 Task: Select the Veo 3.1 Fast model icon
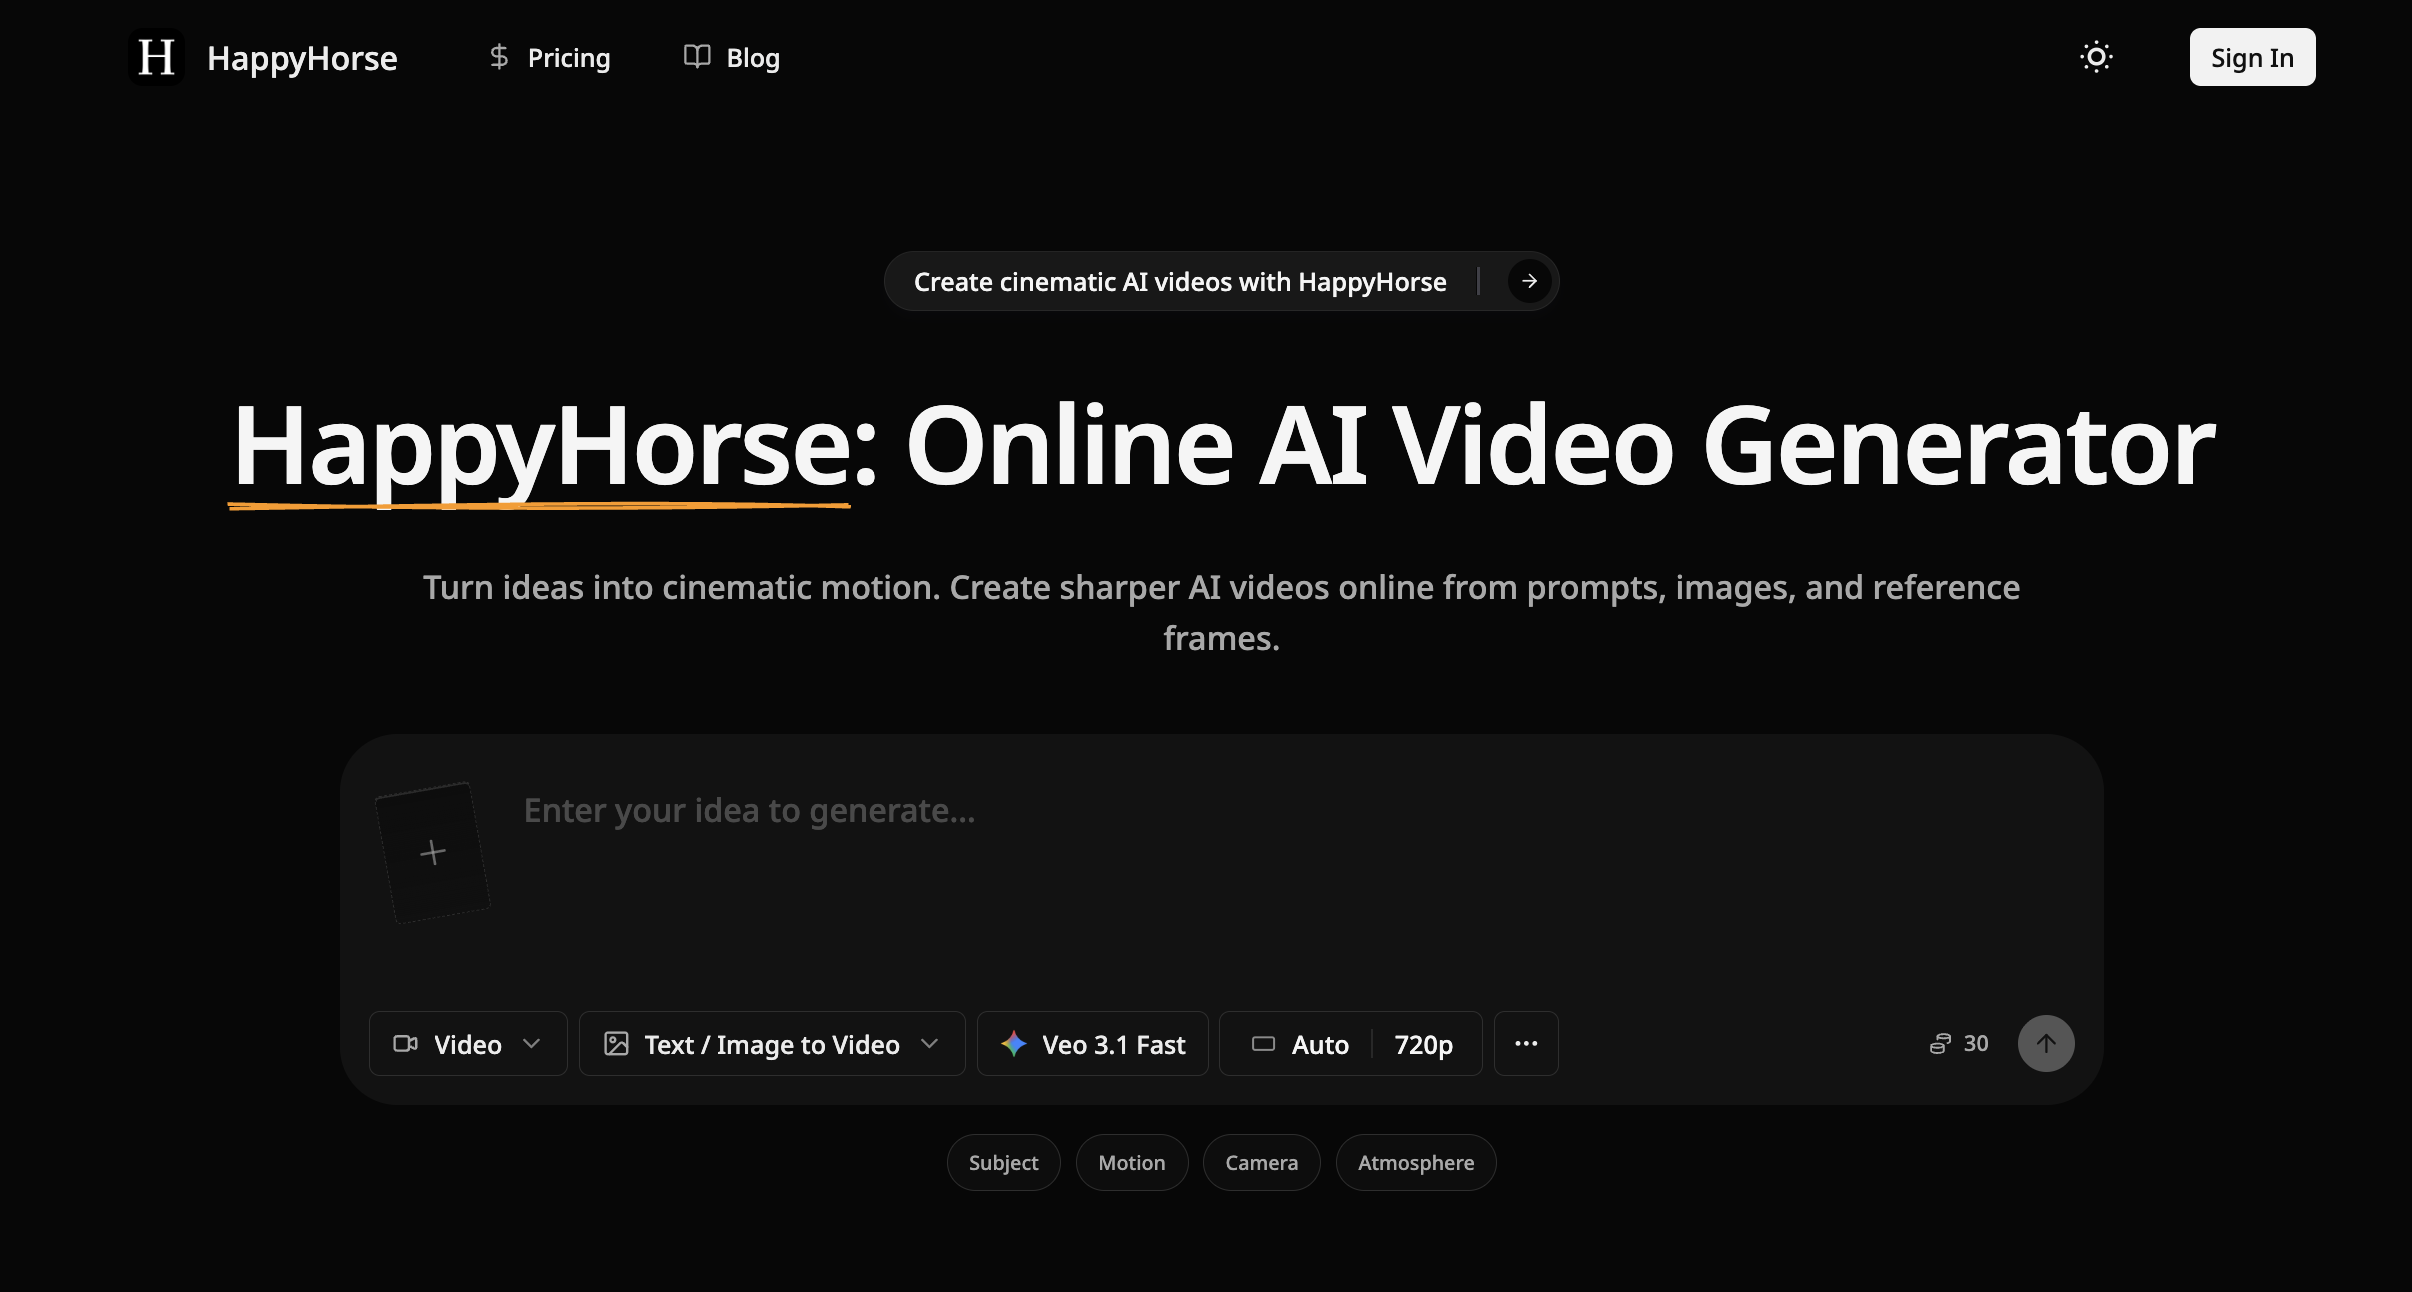click(1016, 1044)
